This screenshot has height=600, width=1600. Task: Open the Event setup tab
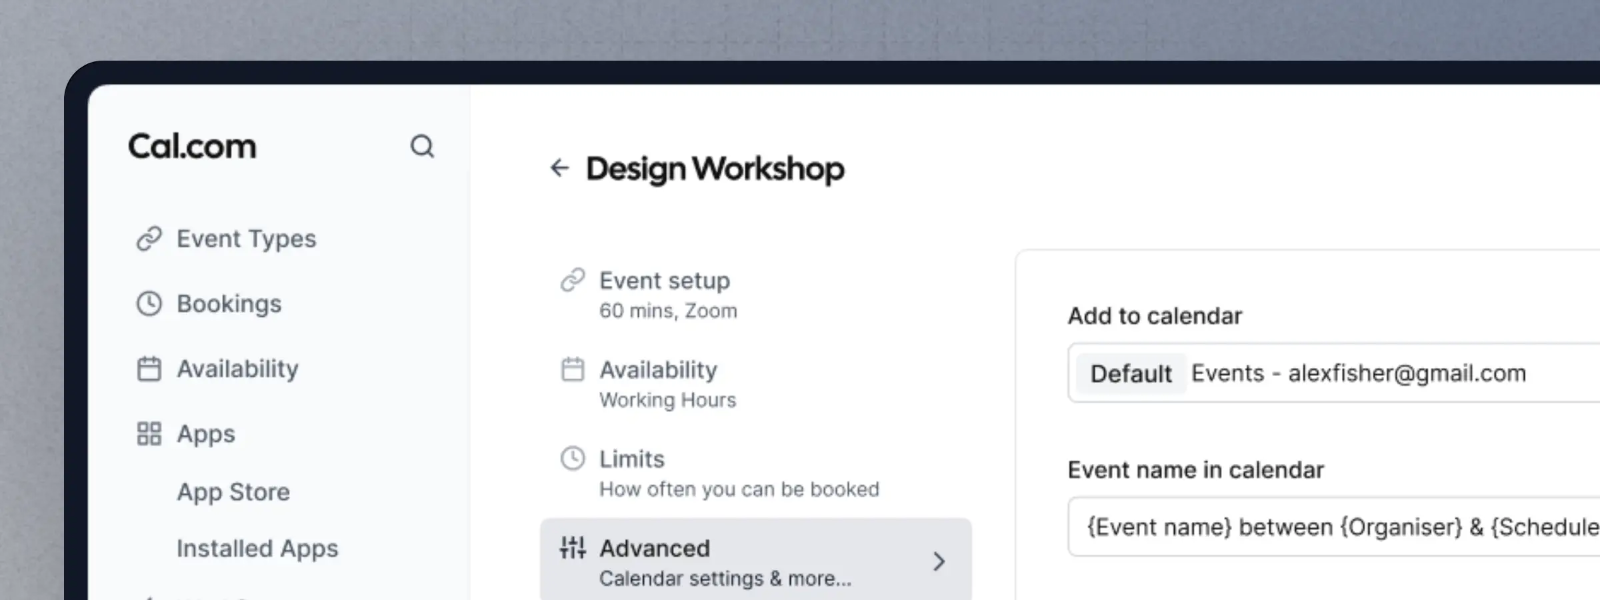click(666, 294)
